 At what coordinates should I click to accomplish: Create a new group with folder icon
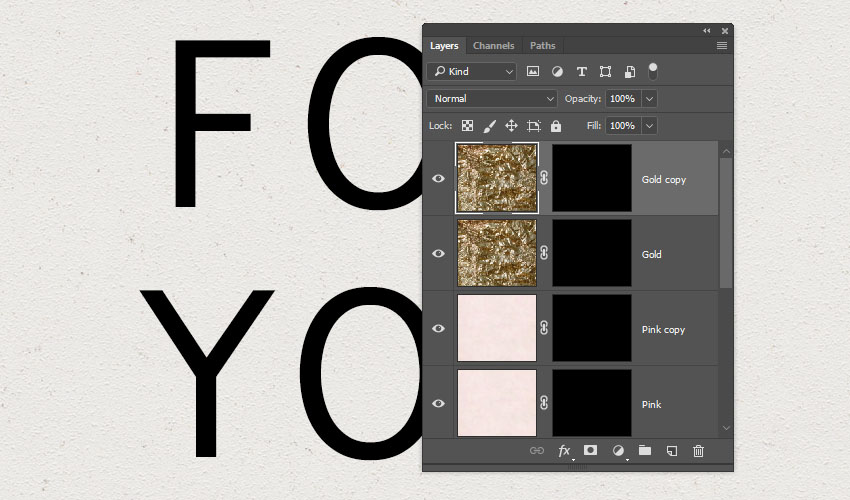point(645,451)
